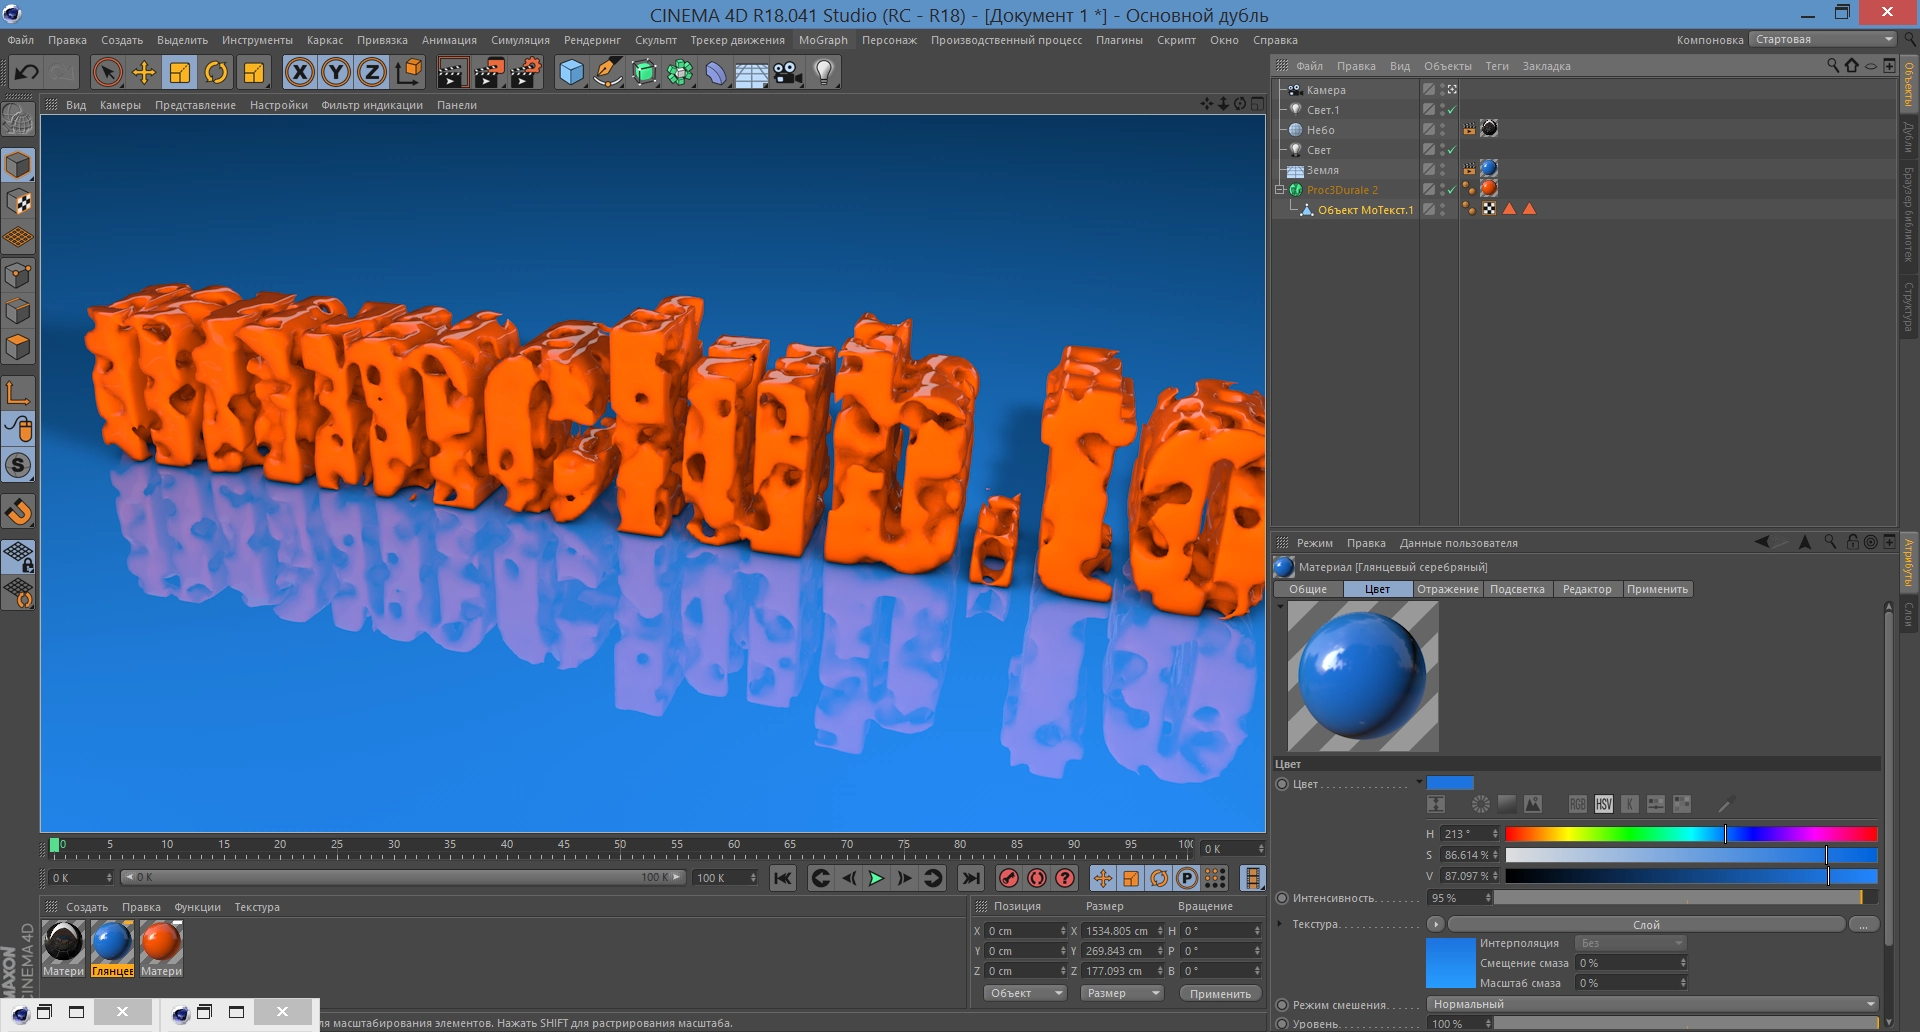
Task: Open the Компоновка layout dropdown
Action: pyautogui.click(x=1823, y=40)
